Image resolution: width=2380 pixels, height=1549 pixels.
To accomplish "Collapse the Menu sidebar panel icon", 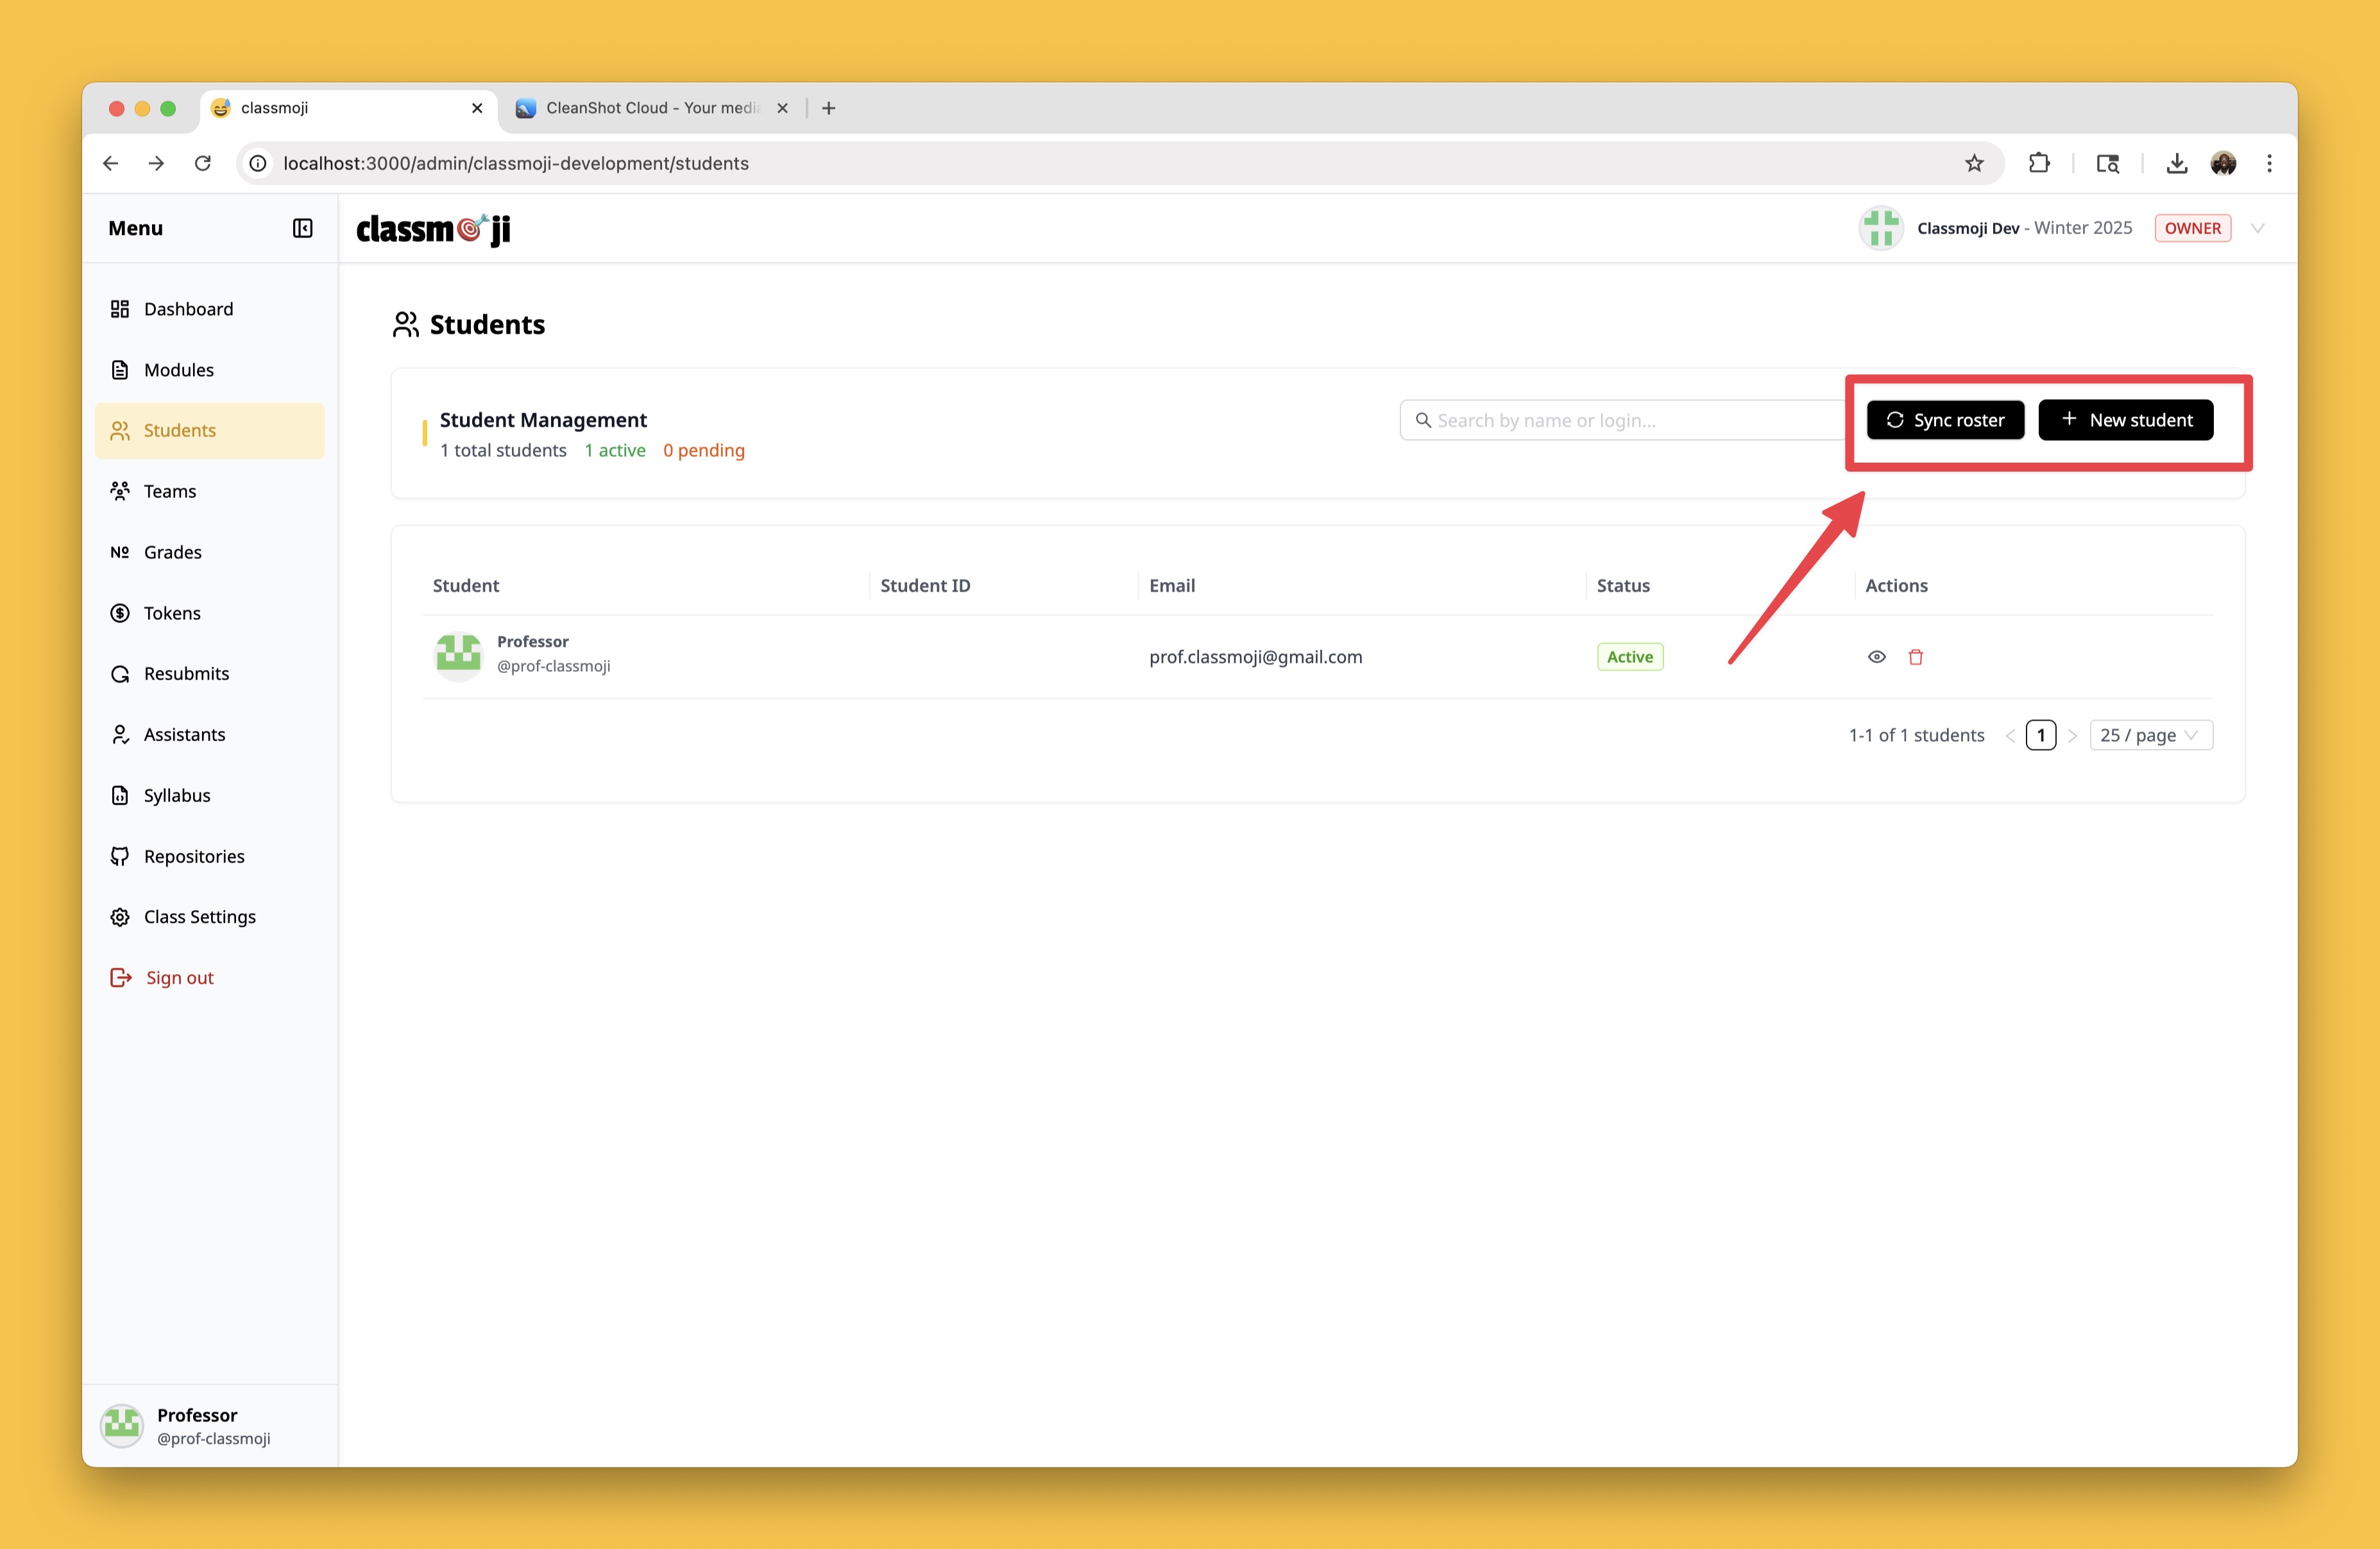I will click(x=302, y=228).
